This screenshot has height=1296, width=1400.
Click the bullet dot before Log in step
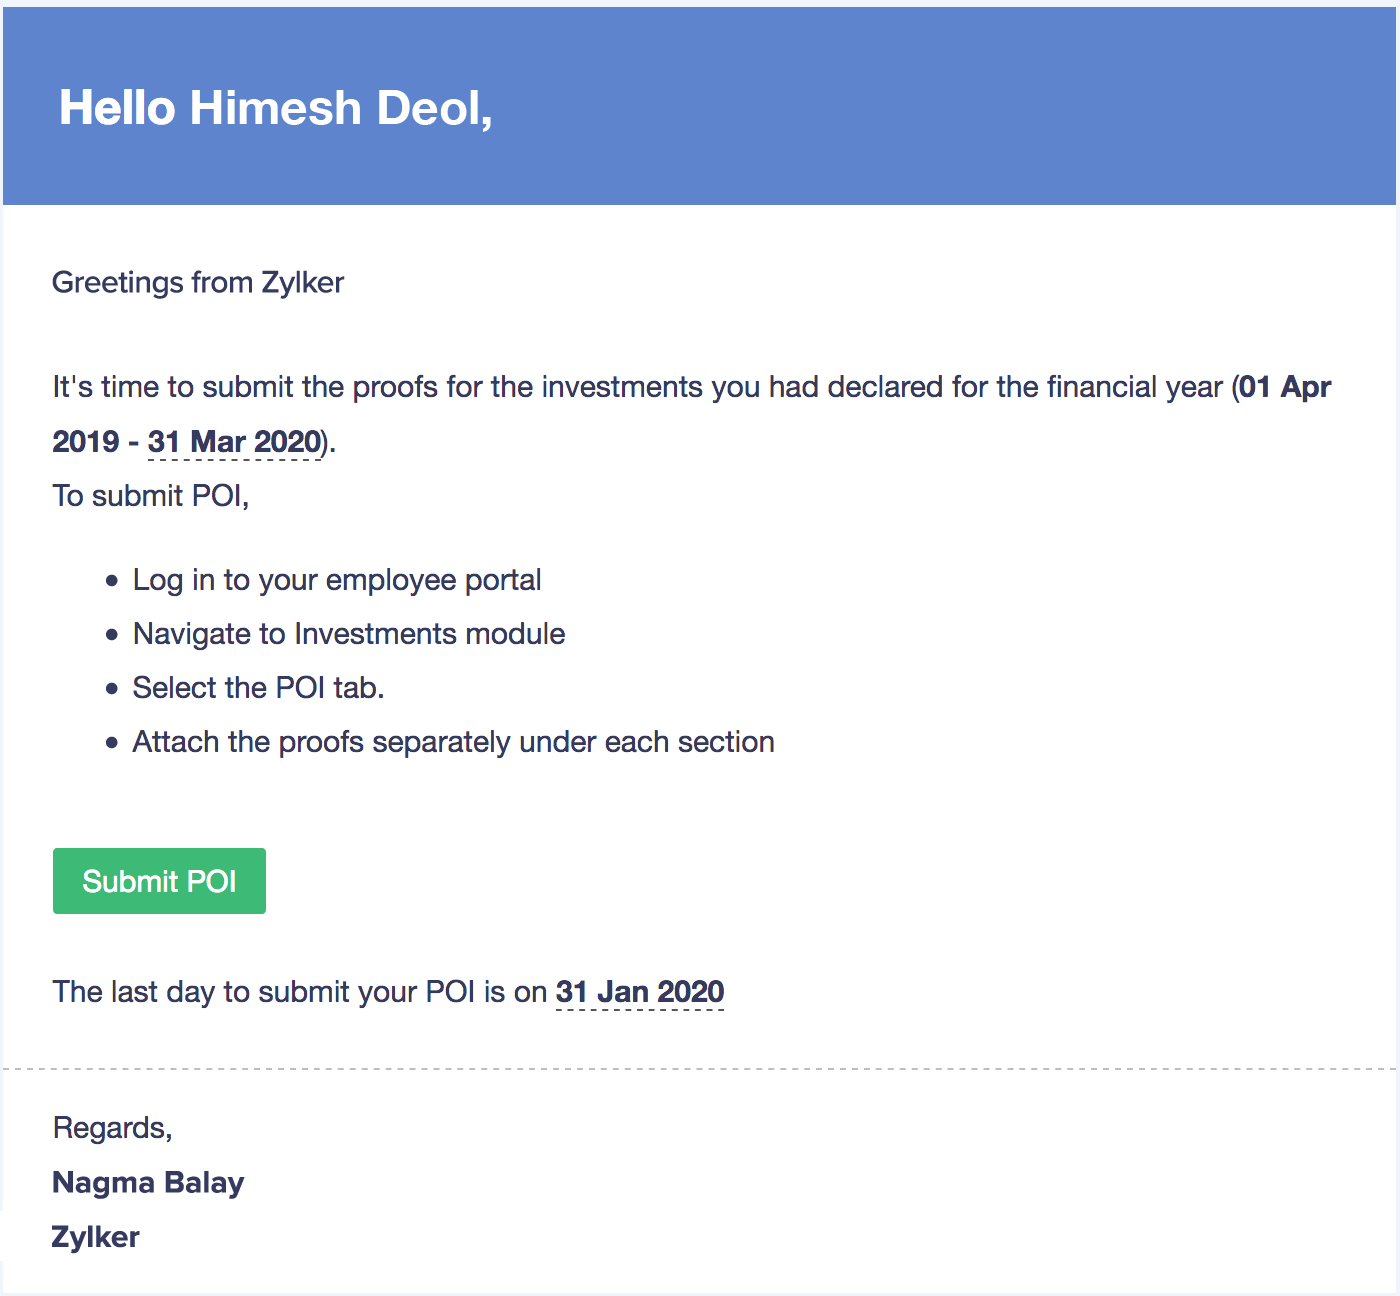pos(111,581)
